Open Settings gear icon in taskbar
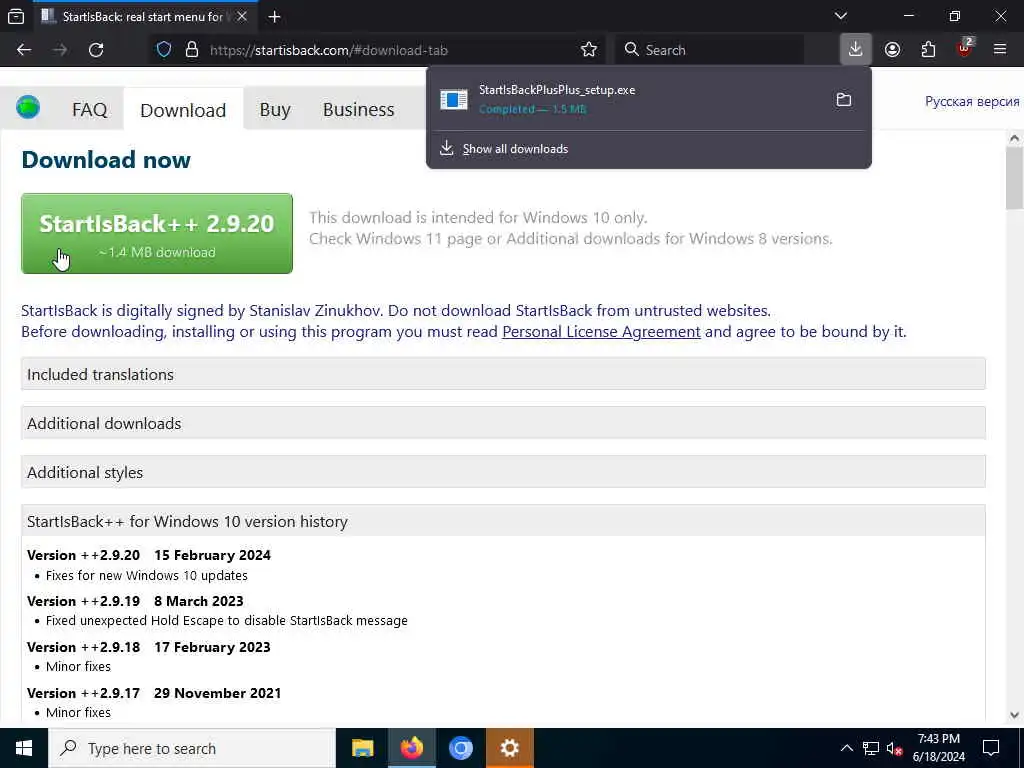The height and width of the screenshot is (768, 1024). pyautogui.click(x=509, y=748)
